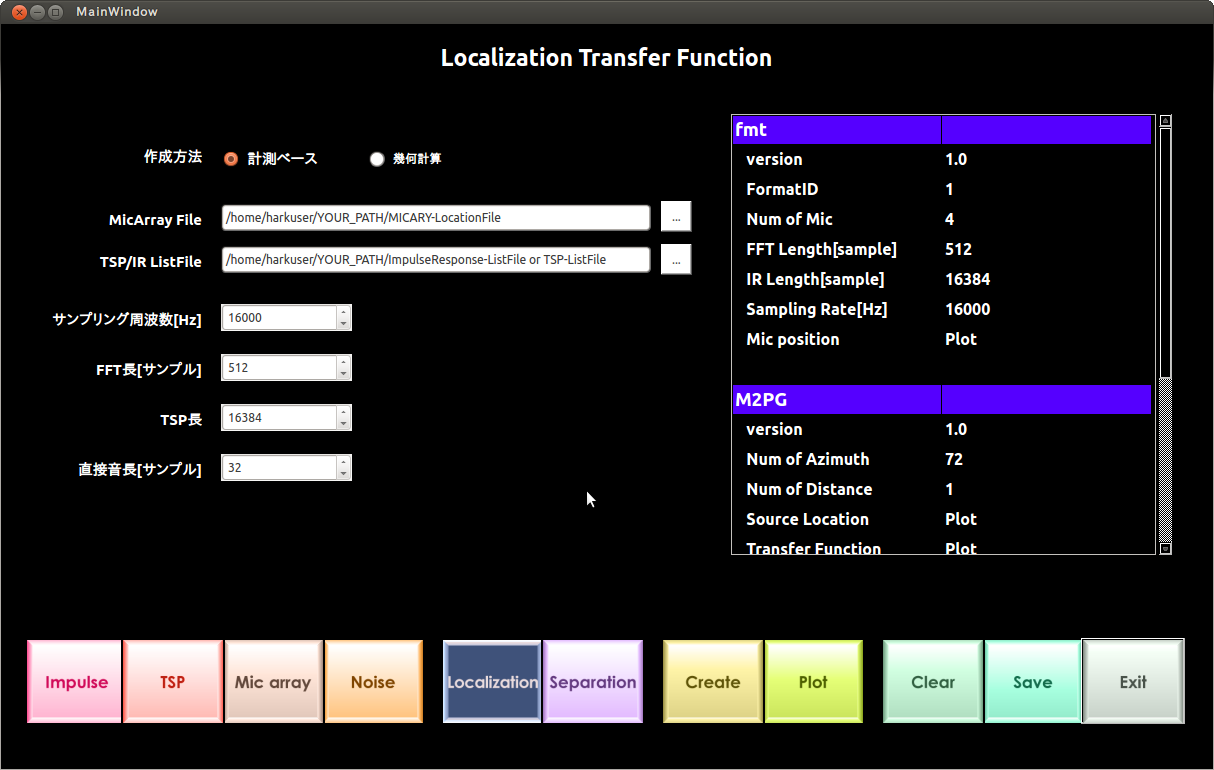The width and height of the screenshot is (1214, 770).
Task: Decrease FFT length using stepper down arrow
Action: [x=345, y=372]
